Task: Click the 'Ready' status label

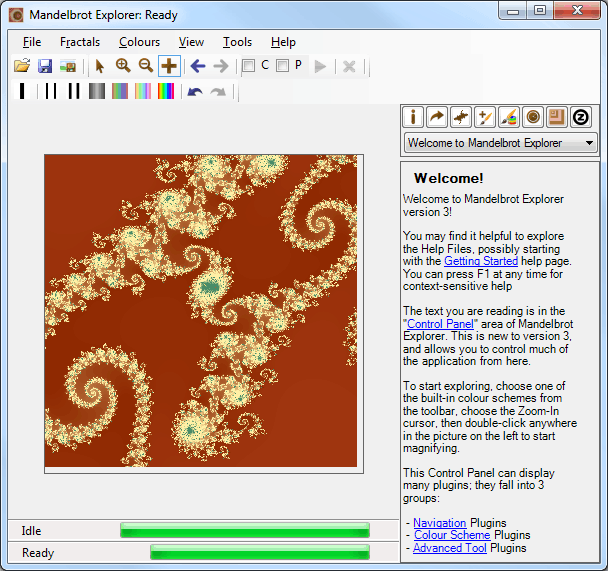Action: click(x=38, y=553)
